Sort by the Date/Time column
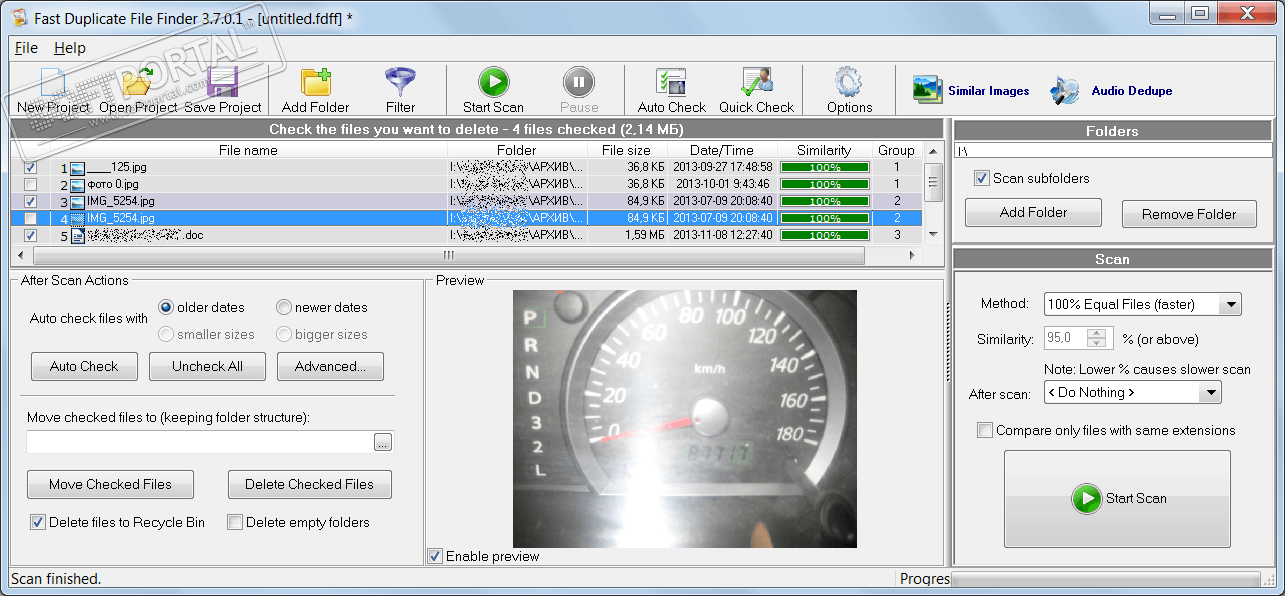The height and width of the screenshot is (596, 1285). coord(721,150)
